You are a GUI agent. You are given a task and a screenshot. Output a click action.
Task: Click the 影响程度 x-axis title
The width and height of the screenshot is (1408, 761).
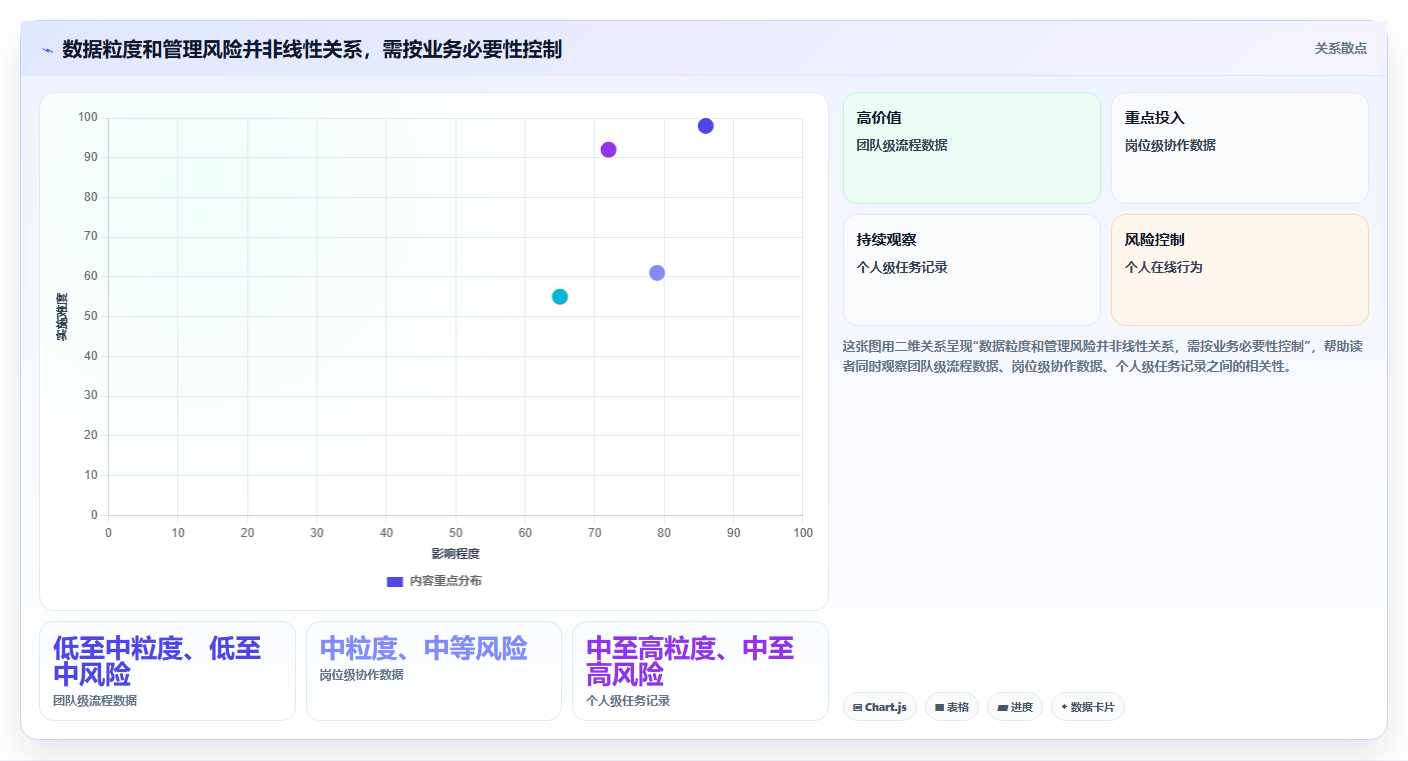(x=456, y=554)
